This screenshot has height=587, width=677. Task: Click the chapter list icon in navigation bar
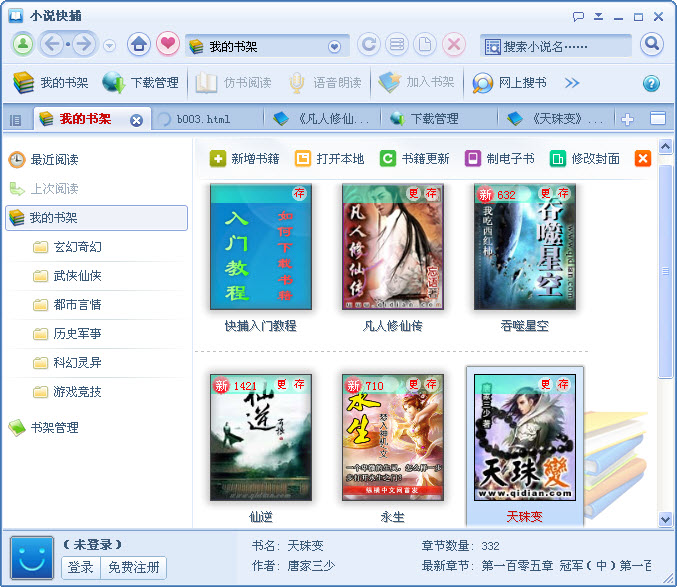[x=397, y=44]
